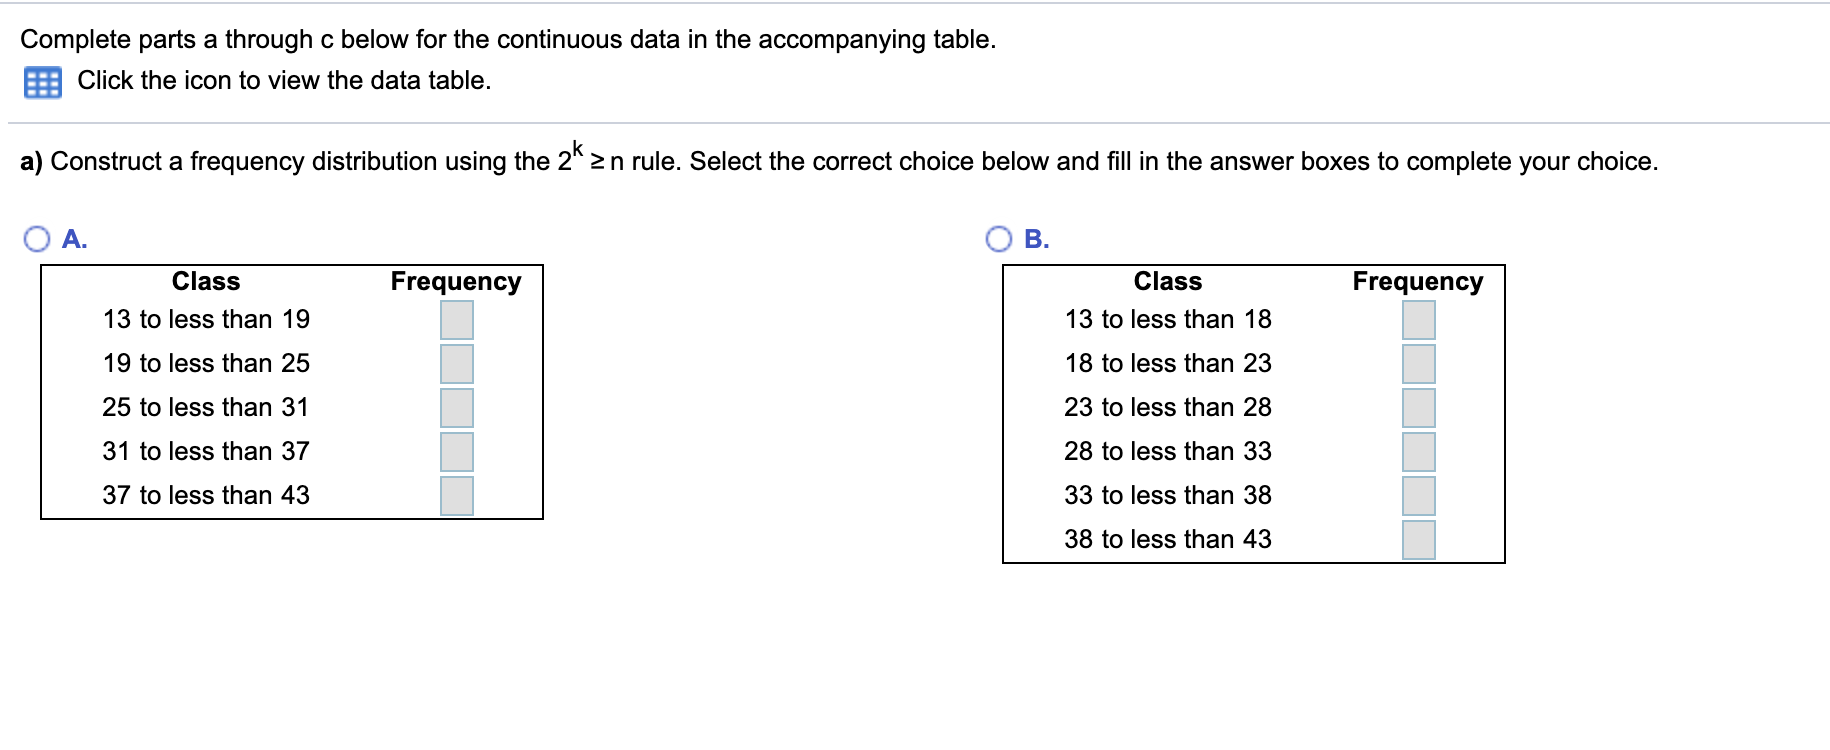Screen dimensions: 1830x750
Task: Click the data table grid icon
Action: pyautogui.click(x=42, y=81)
